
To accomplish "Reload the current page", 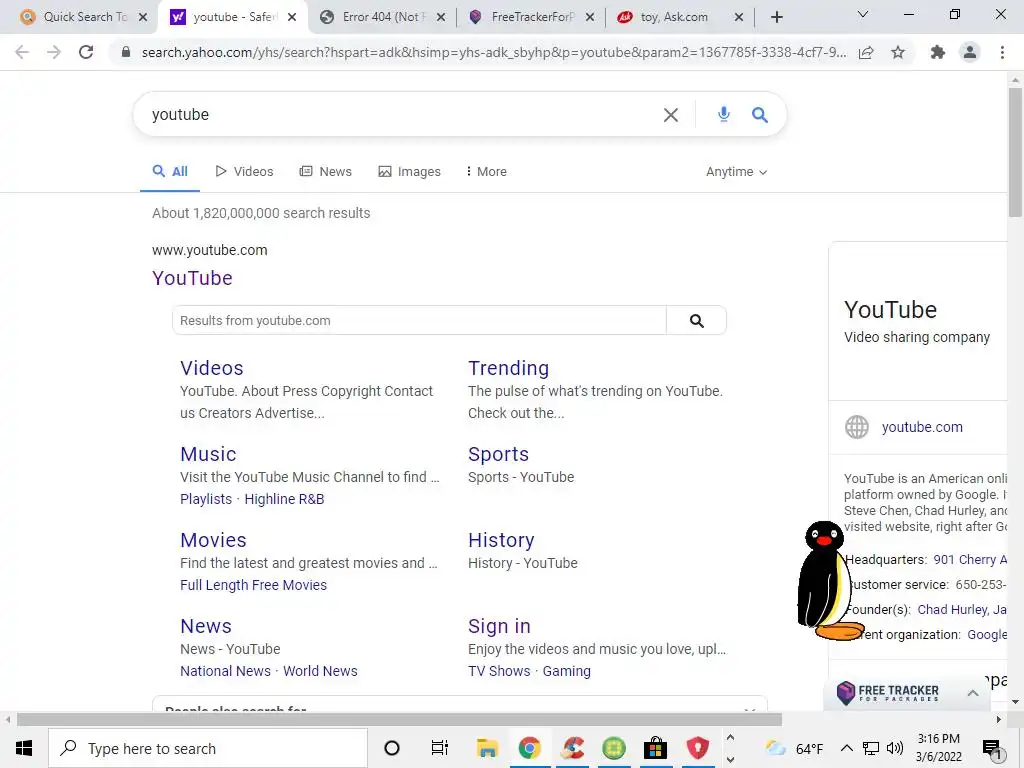I will (86, 52).
